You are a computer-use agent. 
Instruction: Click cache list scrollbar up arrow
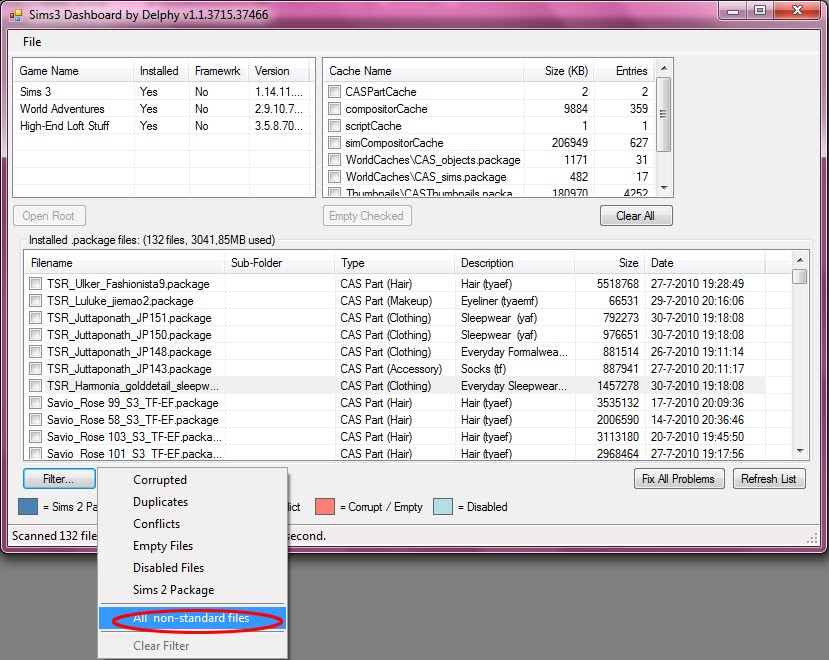click(x=665, y=68)
